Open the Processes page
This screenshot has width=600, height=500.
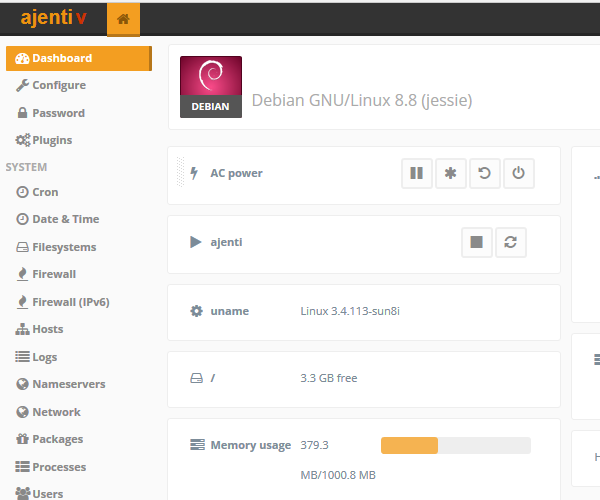pos(51,467)
